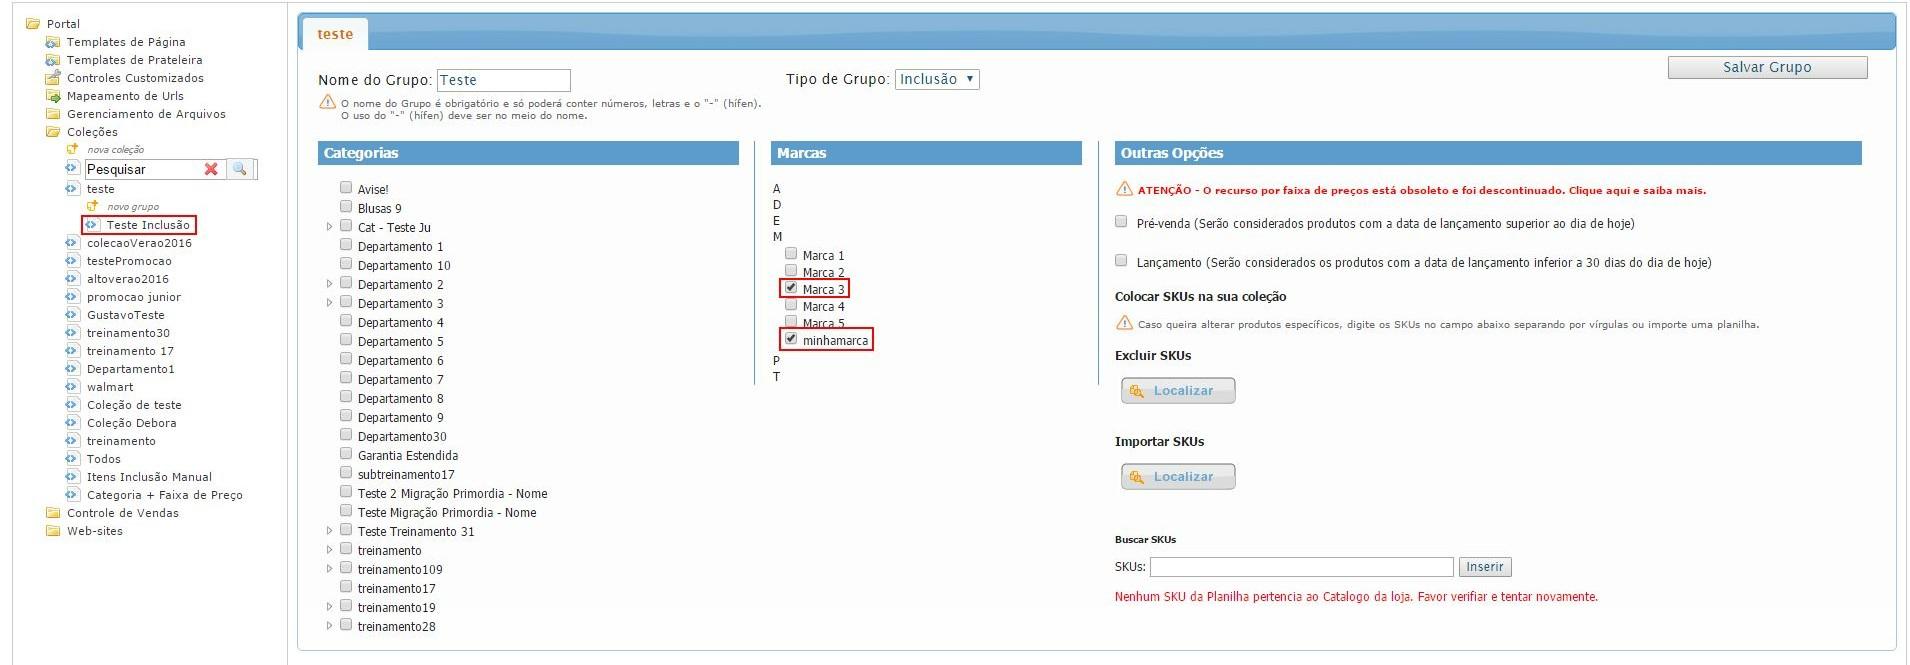Click the icon beside Teste Inclusão group

point(92,225)
